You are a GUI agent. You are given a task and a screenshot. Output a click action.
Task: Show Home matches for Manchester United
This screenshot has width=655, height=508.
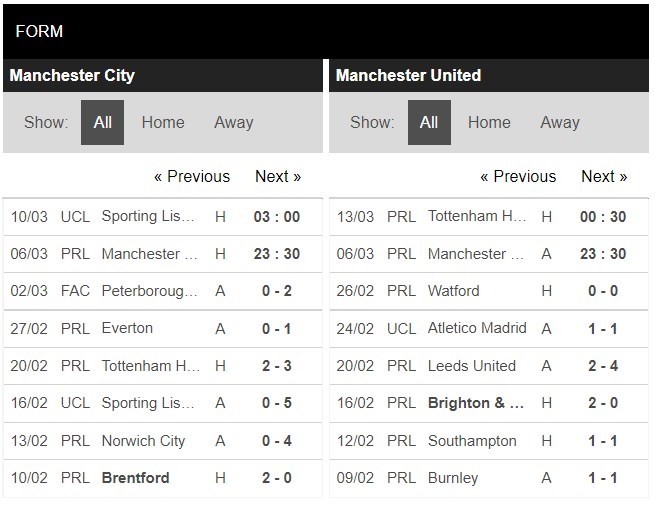coord(489,122)
